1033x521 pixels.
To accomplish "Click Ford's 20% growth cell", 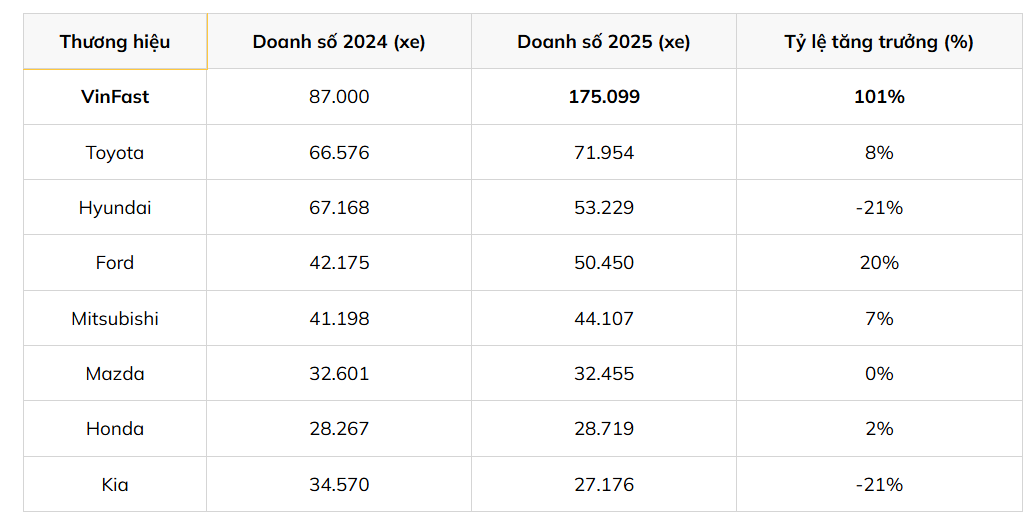I will 879,263.
